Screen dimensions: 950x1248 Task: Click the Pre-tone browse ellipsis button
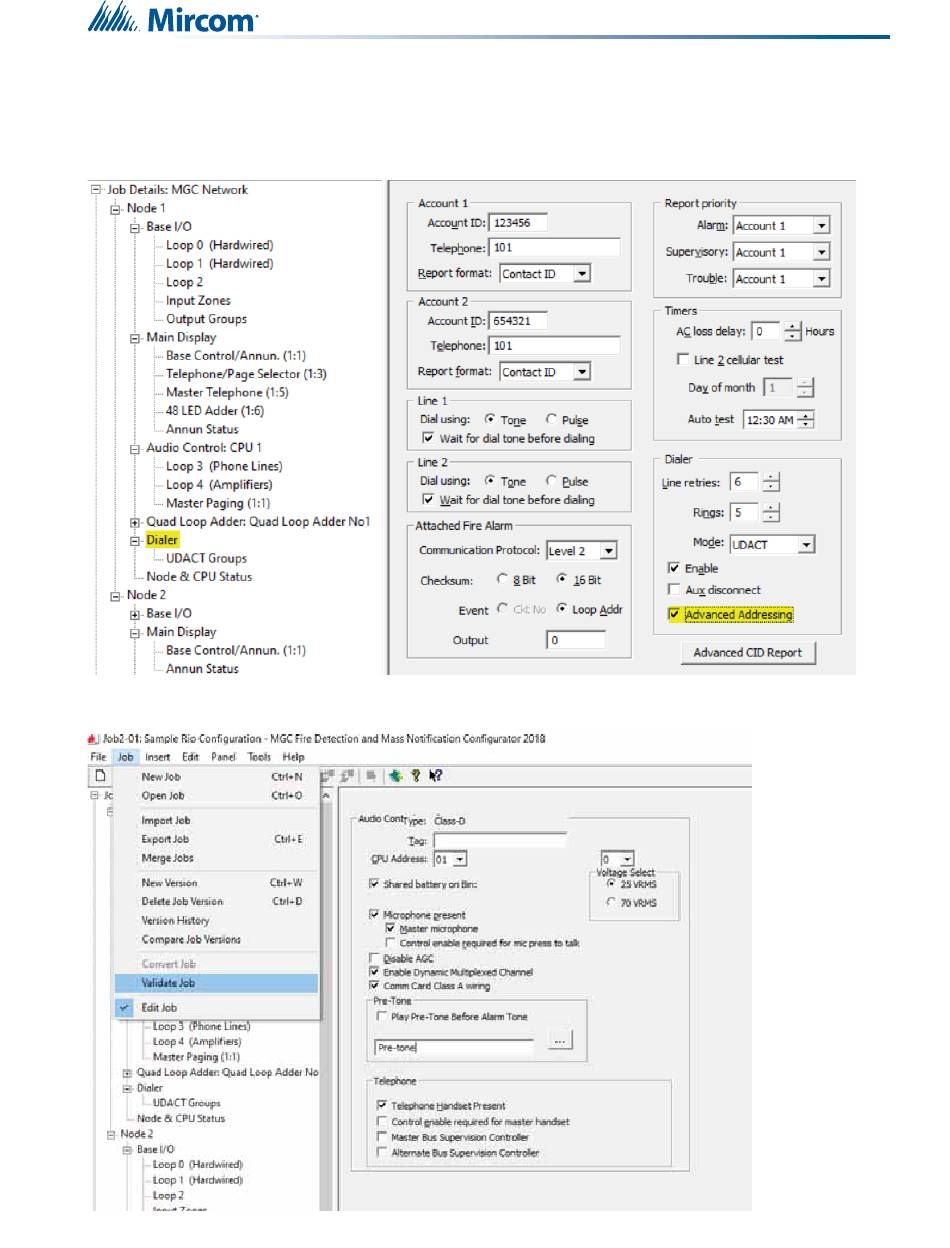point(561,1041)
